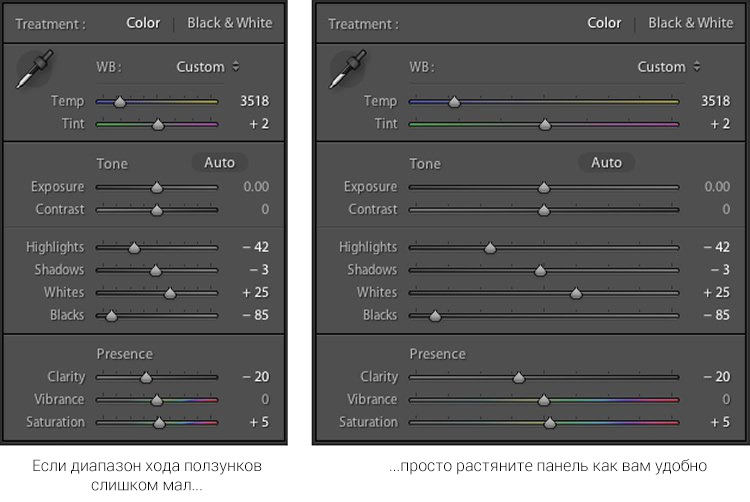
Task: Click the Blacks value -85 in right panel
Action: tap(716, 315)
